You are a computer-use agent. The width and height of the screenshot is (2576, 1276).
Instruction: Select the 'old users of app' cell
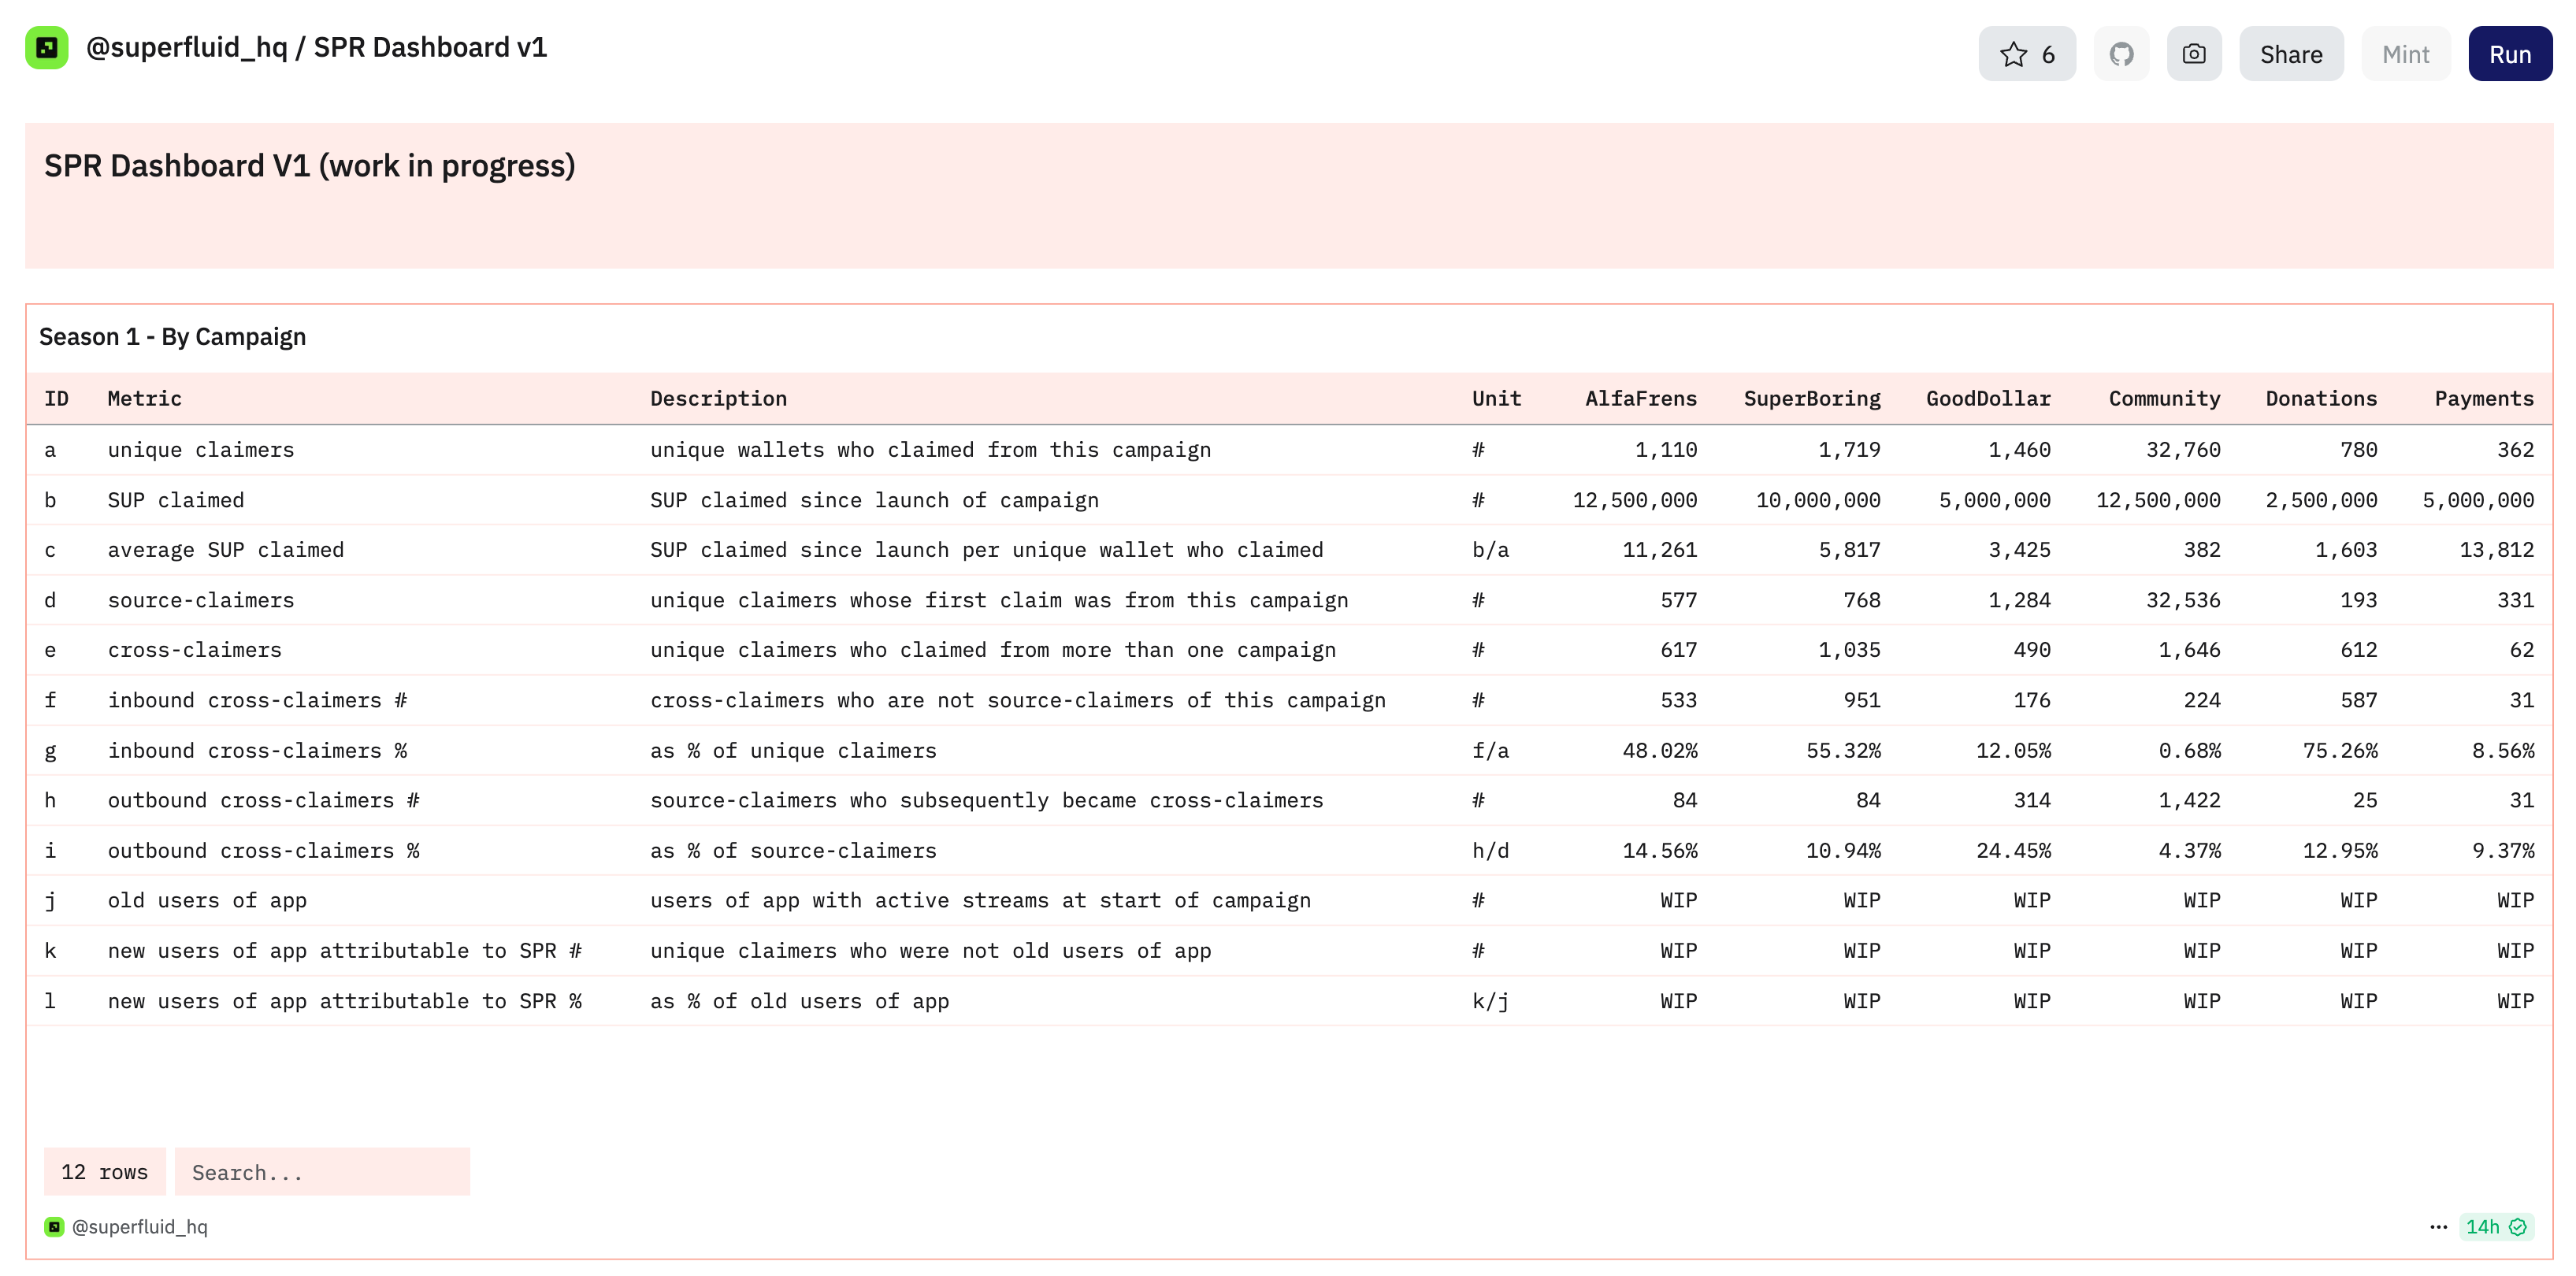pos(207,901)
